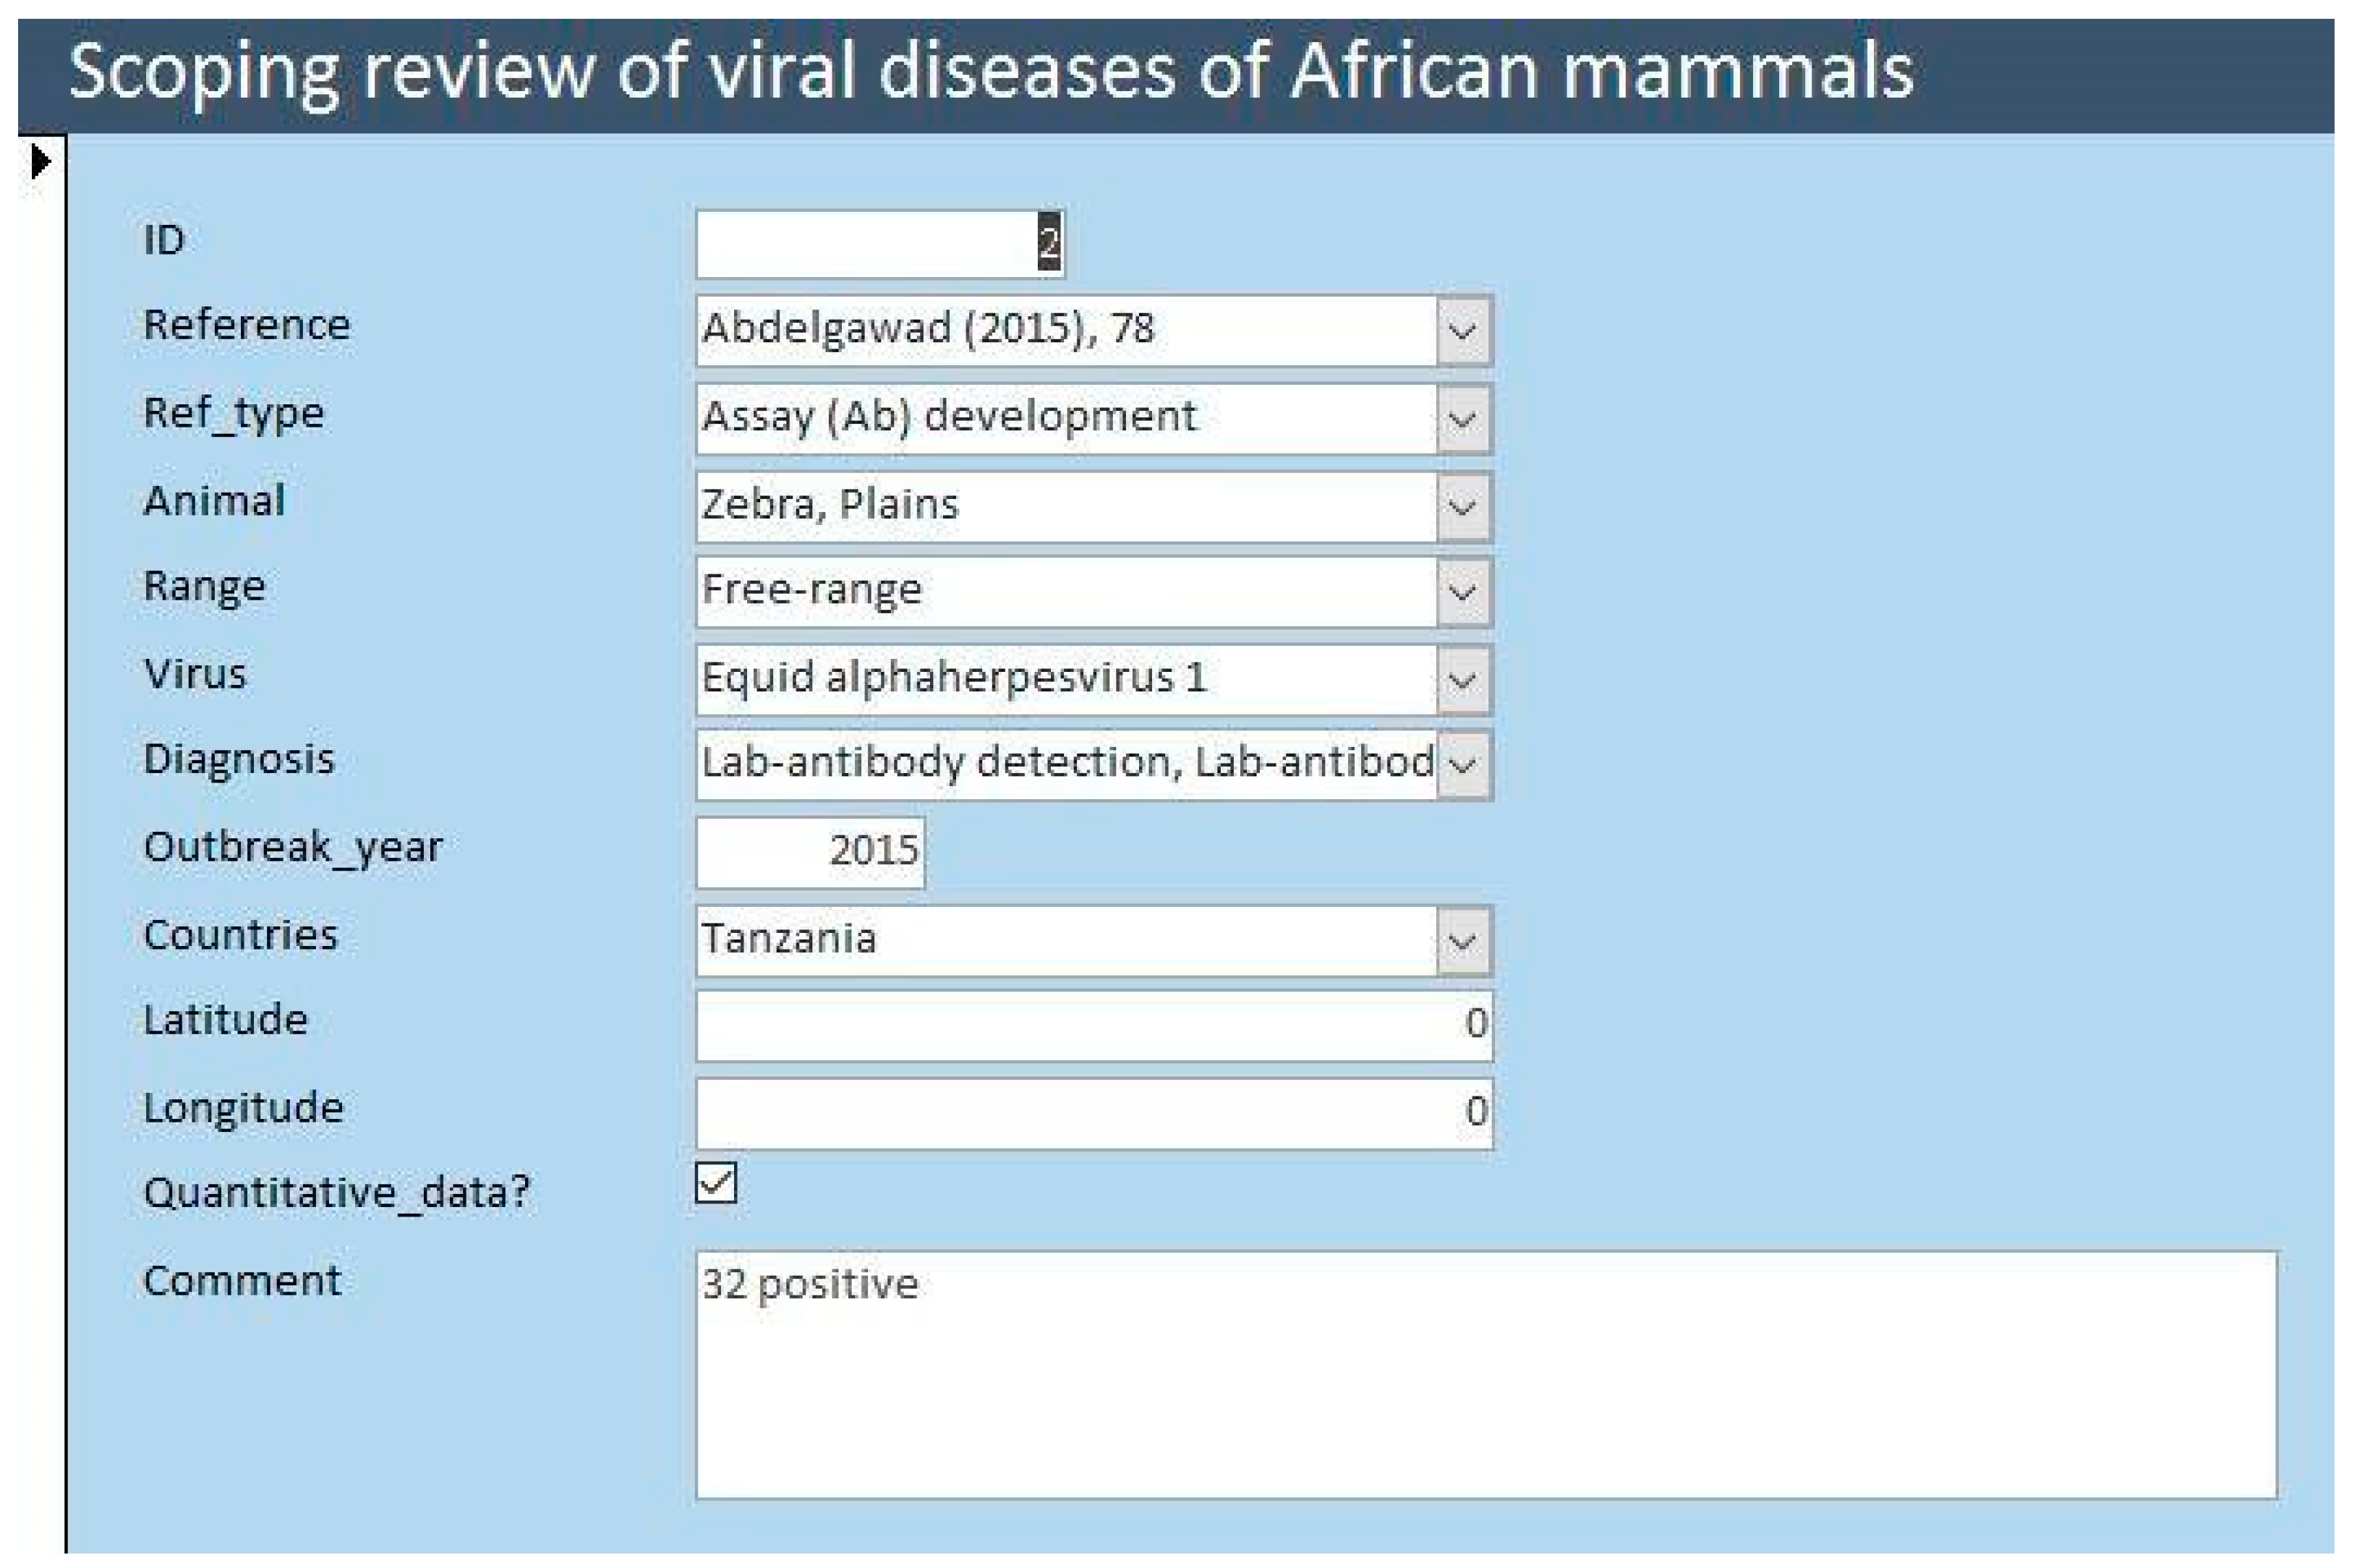The width and height of the screenshot is (2357, 1568).
Task: Expand the Ref_type dropdown
Action: click(x=1463, y=418)
